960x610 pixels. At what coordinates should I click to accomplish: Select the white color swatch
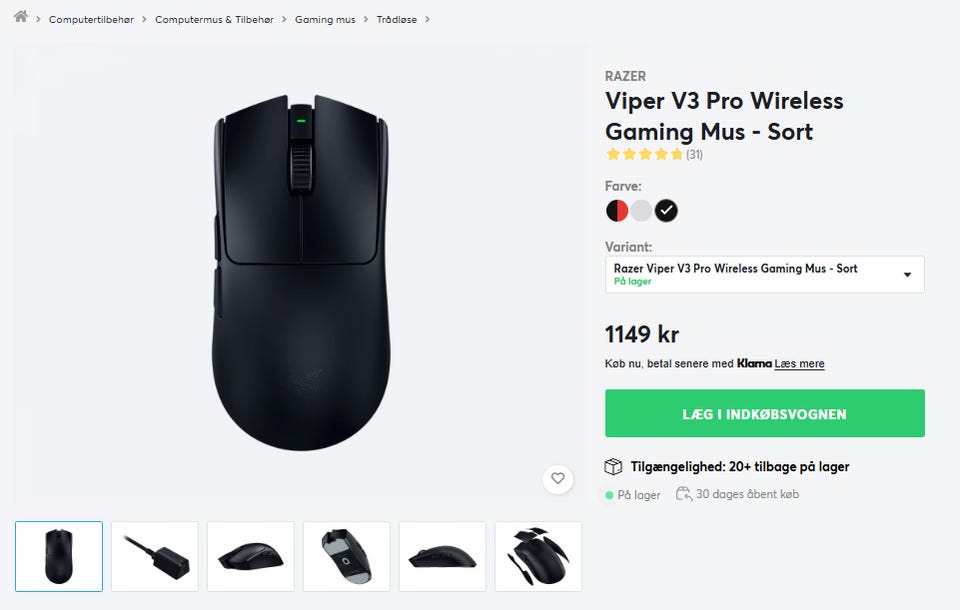[x=641, y=211]
